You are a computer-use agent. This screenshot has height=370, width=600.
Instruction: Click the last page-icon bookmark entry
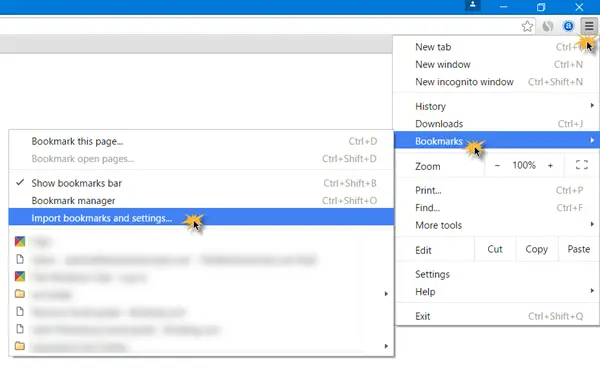click(20, 329)
